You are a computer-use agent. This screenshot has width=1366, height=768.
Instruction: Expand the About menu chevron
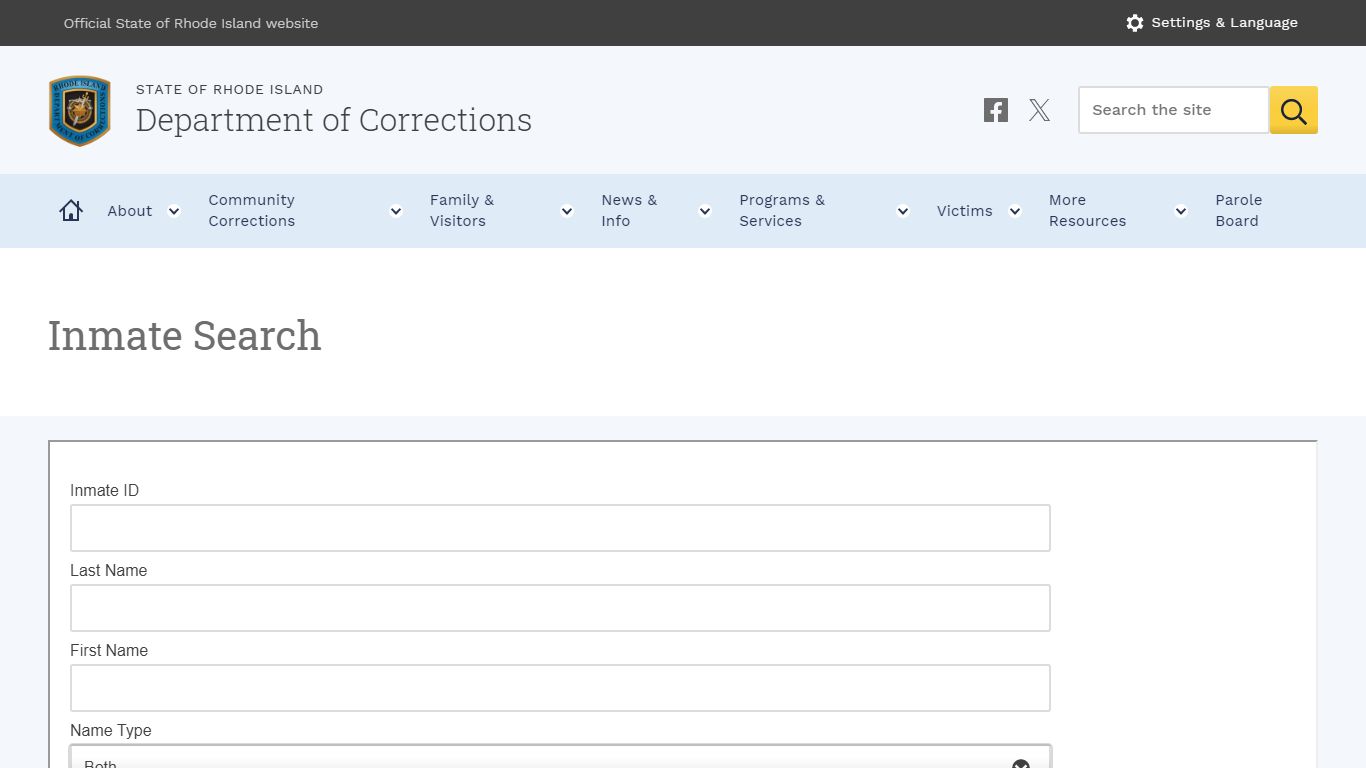point(174,211)
